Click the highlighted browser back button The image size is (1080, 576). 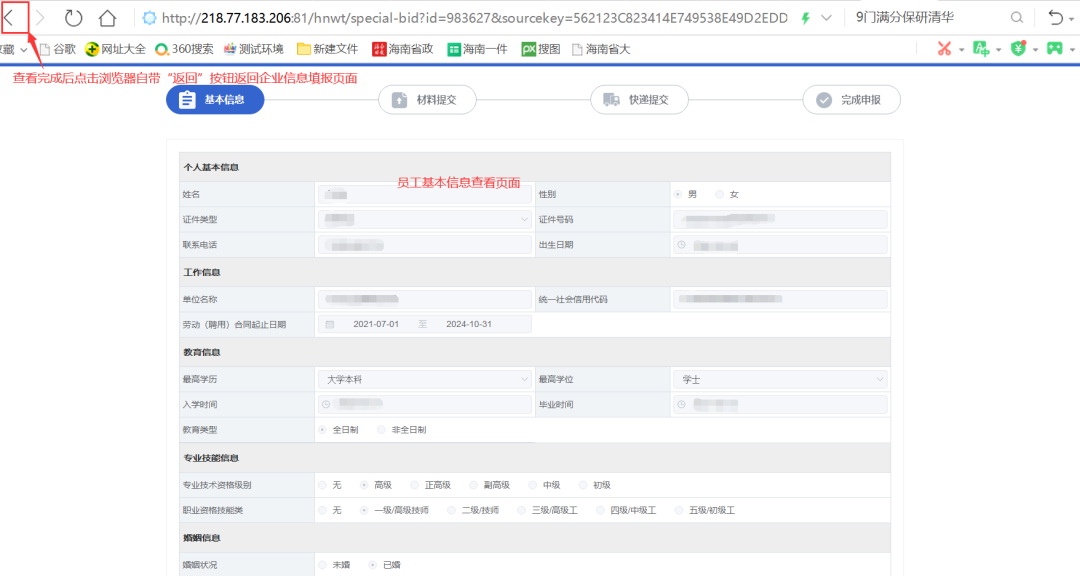(x=14, y=16)
